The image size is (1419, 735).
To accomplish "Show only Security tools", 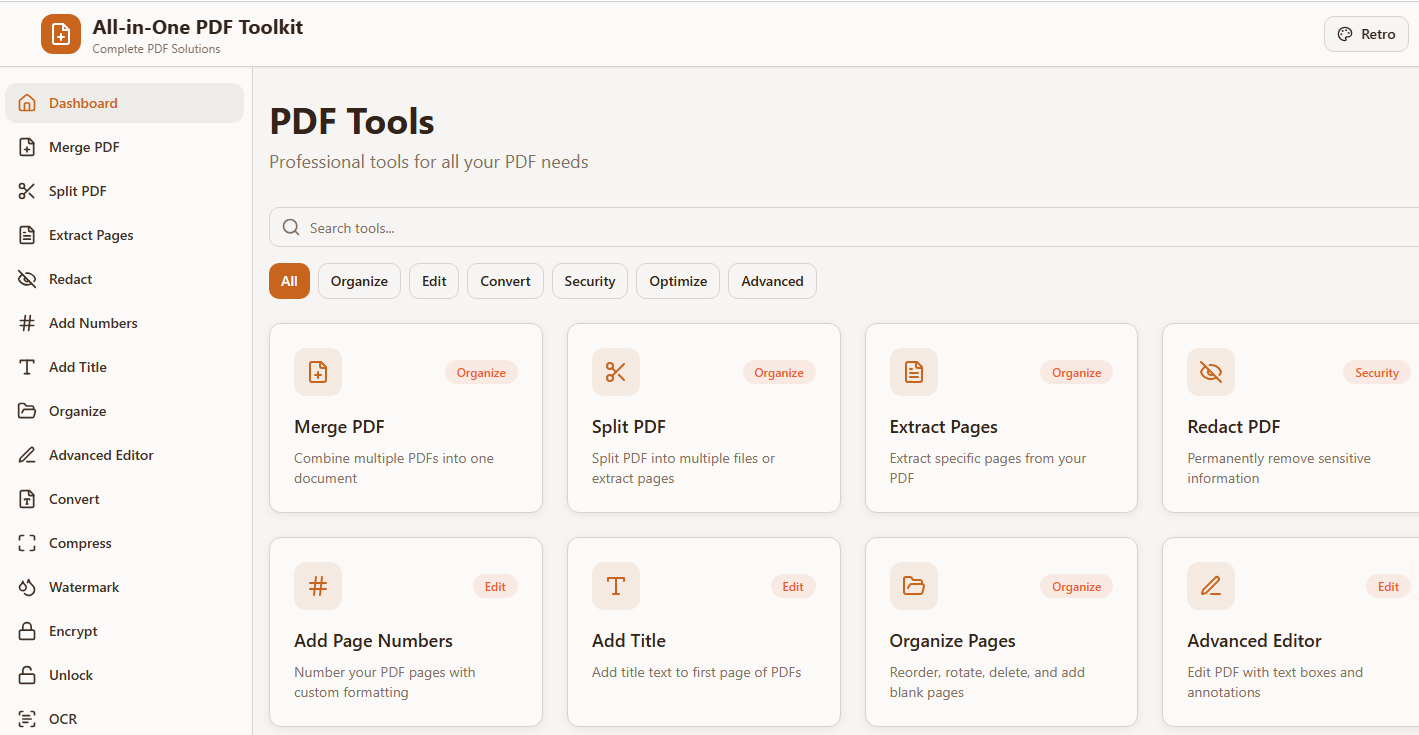I will [x=589, y=281].
